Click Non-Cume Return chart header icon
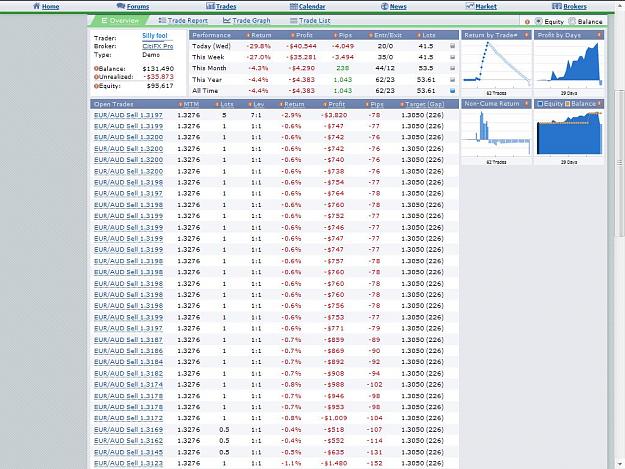The image size is (625, 469). 526,104
